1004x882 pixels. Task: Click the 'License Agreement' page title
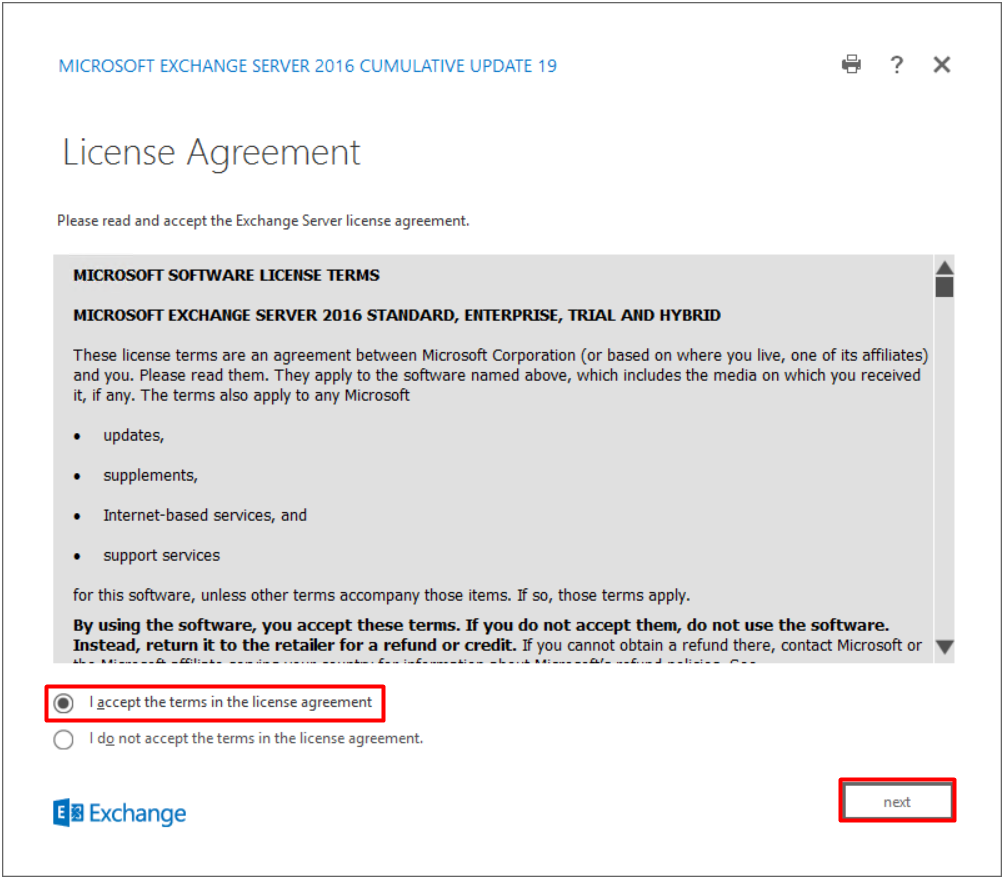click(211, 153)
